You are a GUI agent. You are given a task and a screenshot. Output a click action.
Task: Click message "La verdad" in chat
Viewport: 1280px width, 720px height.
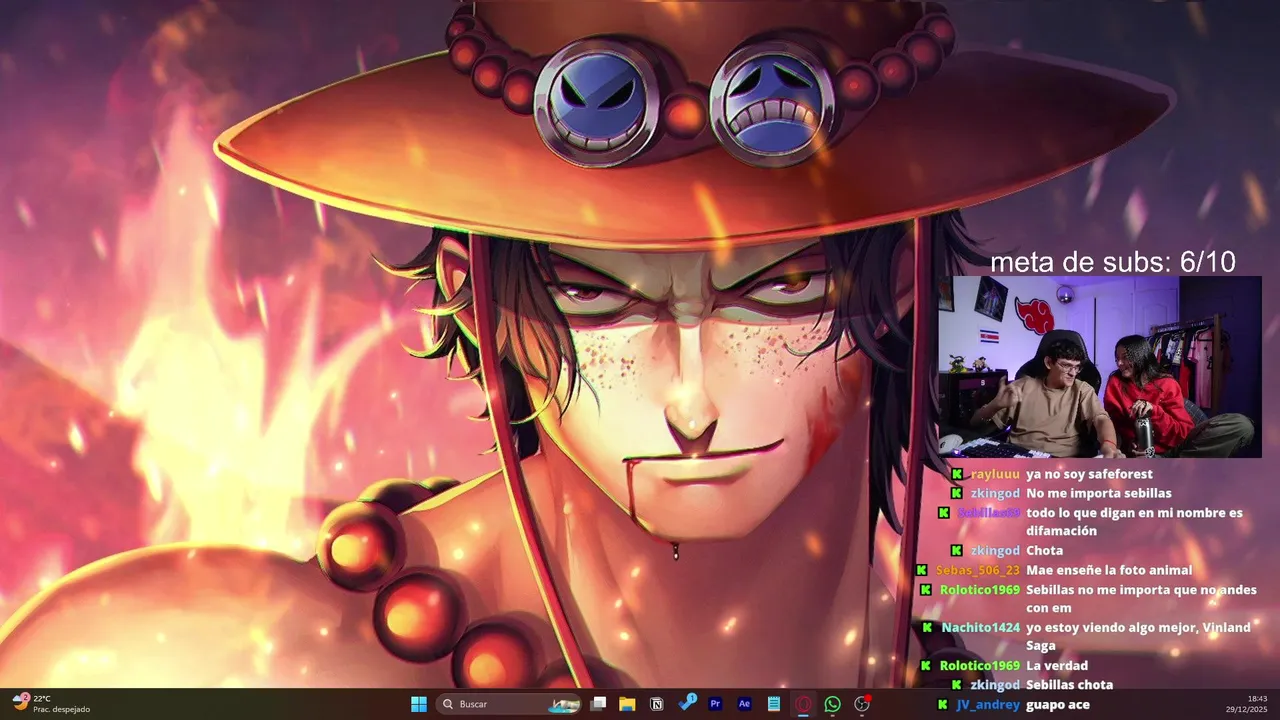coord(1057,666)
